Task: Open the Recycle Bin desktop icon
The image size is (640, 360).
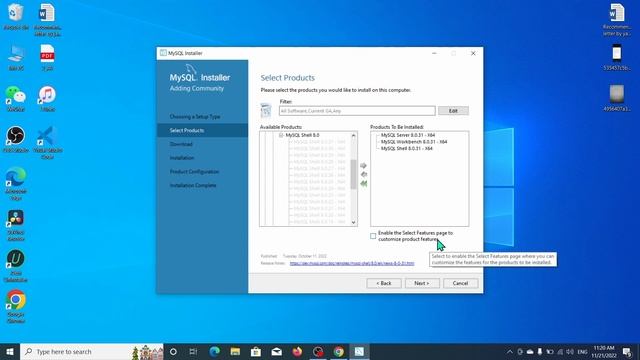Action: pyautogui.click(x=16, y=17)
